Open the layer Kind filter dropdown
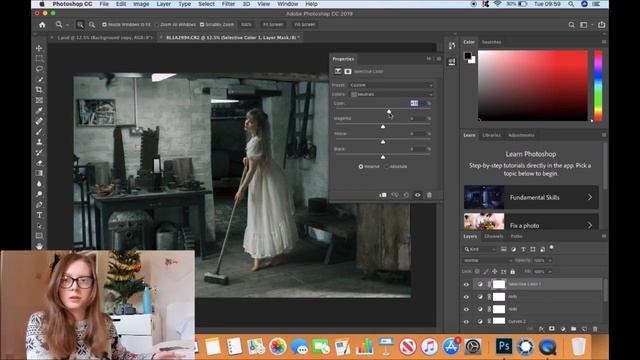Screen dimensions: 640x360 pyautogui.click(x=480, y=249)
